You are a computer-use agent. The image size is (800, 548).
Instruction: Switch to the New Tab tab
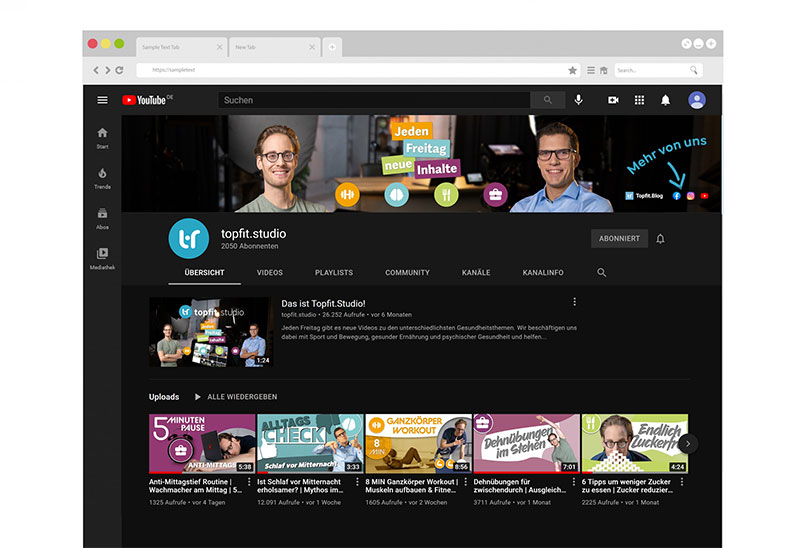click(x=275, y=47)
